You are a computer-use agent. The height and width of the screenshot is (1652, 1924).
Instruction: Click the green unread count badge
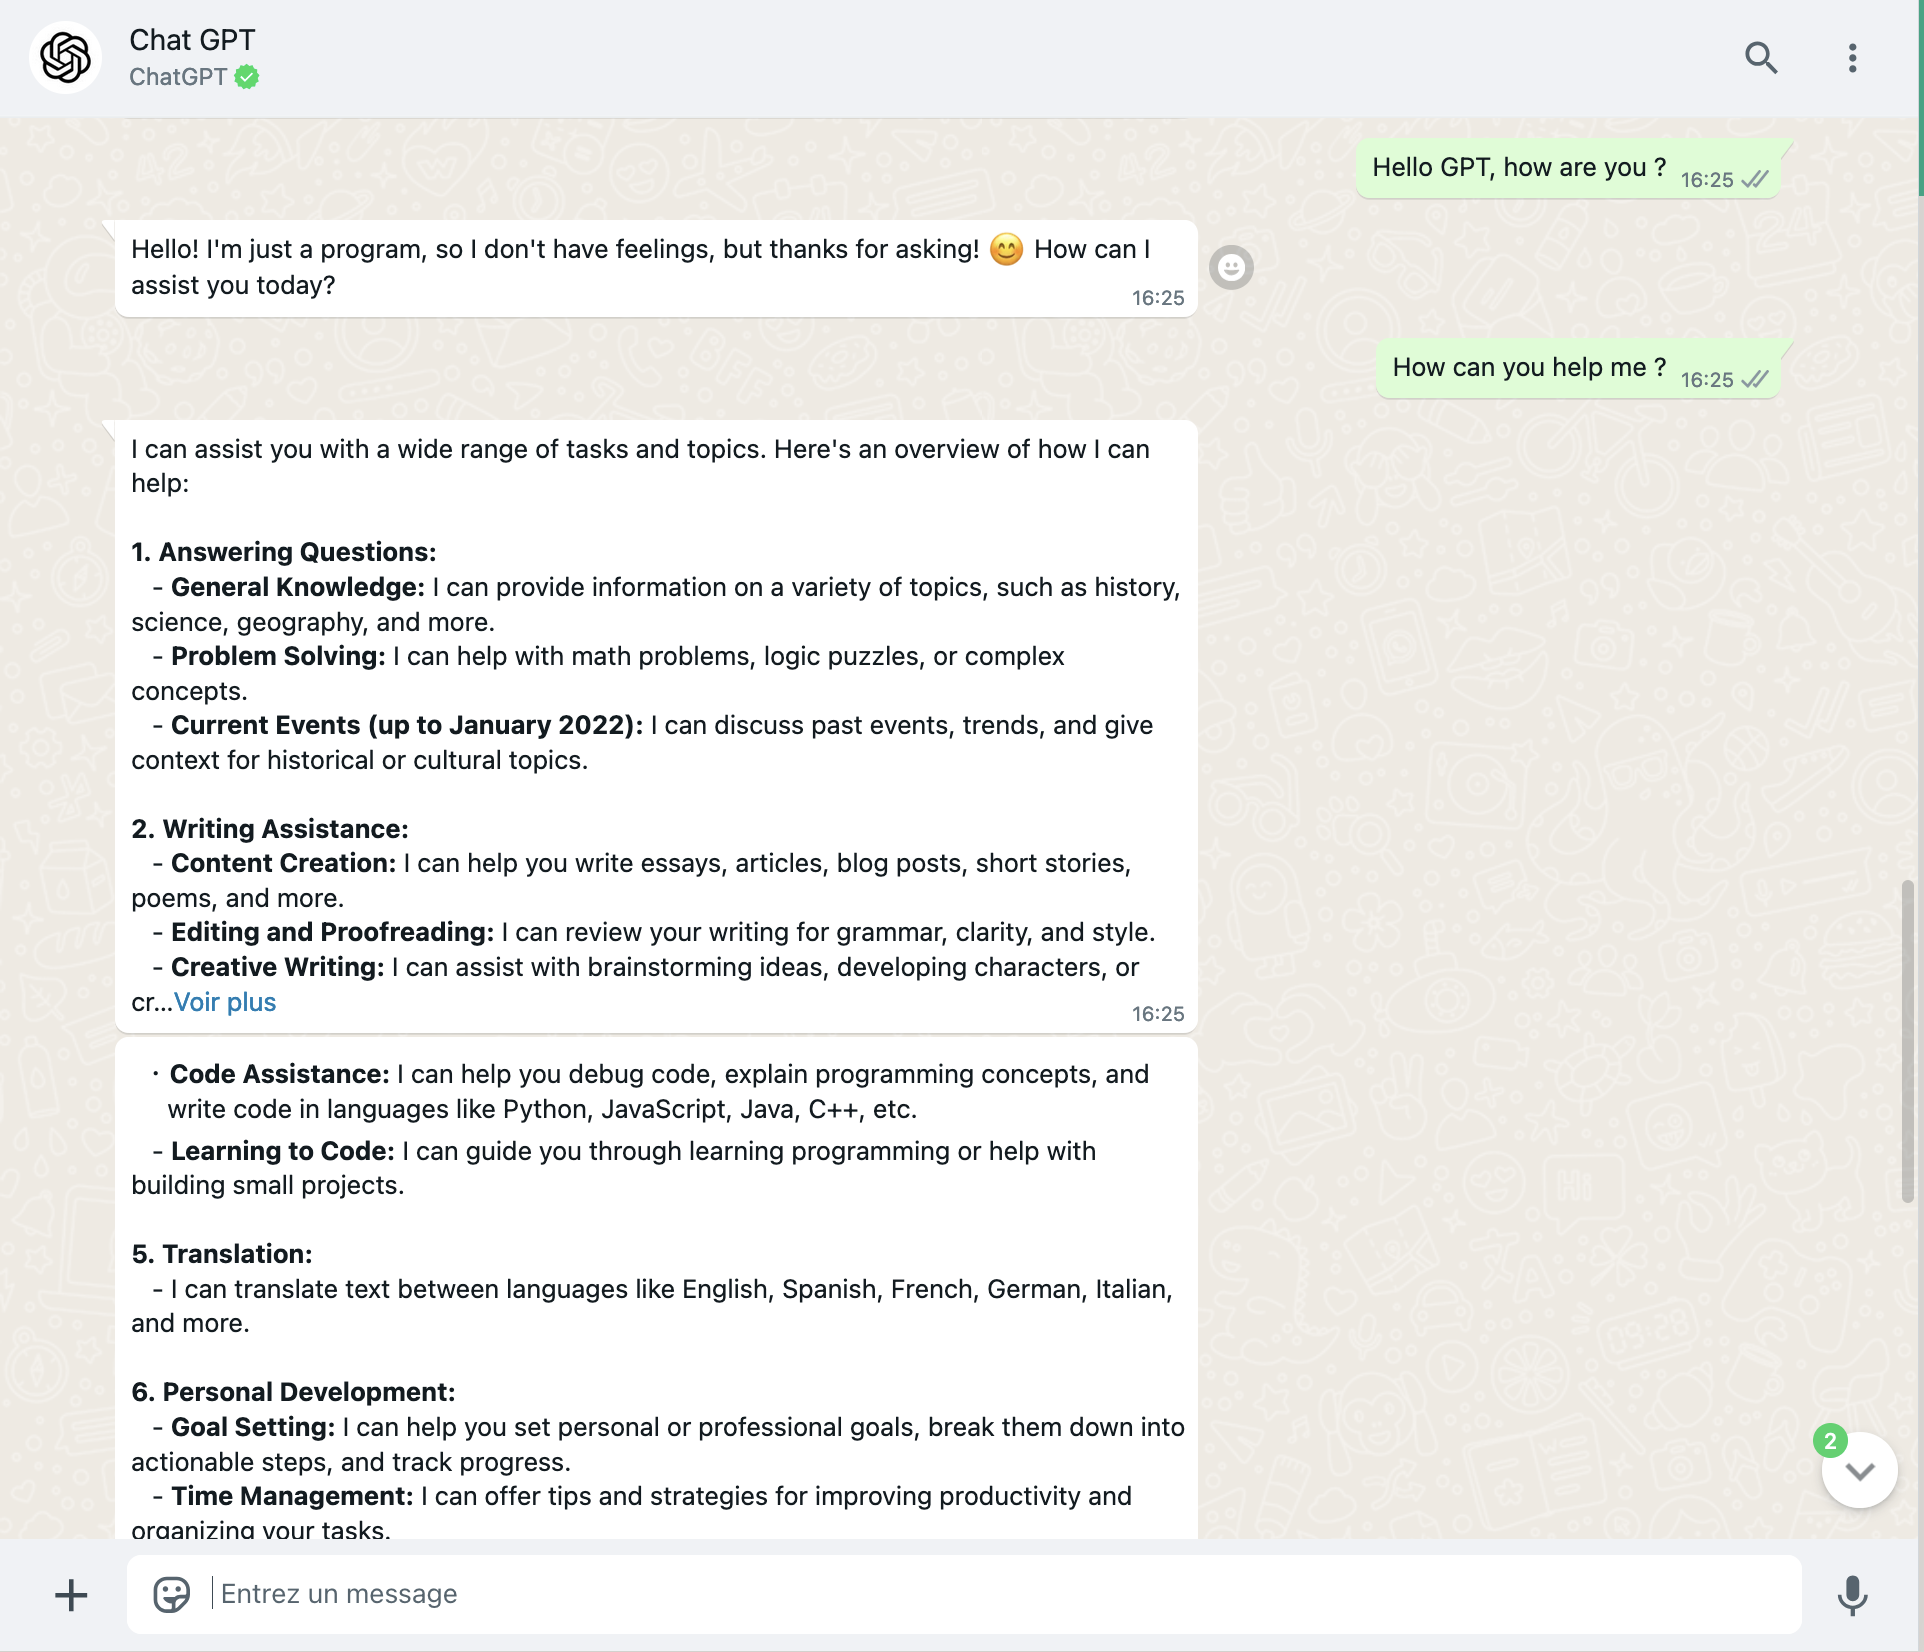tap(1830, 1441)
